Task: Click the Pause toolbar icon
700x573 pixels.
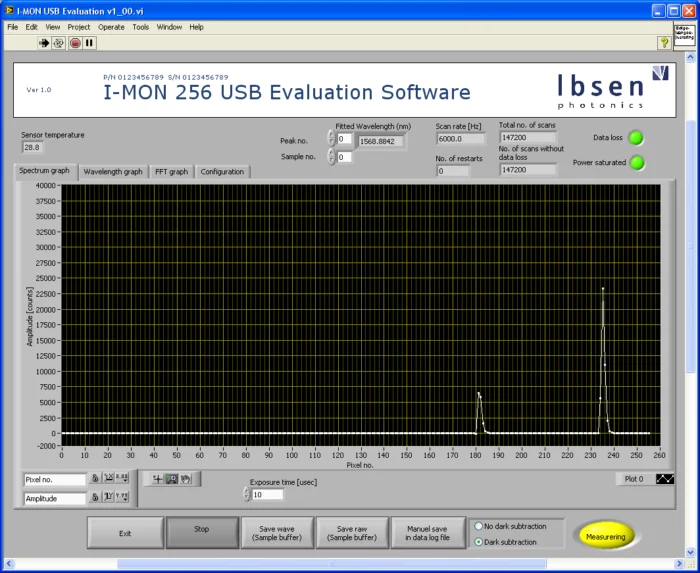Action: point(89,43)
